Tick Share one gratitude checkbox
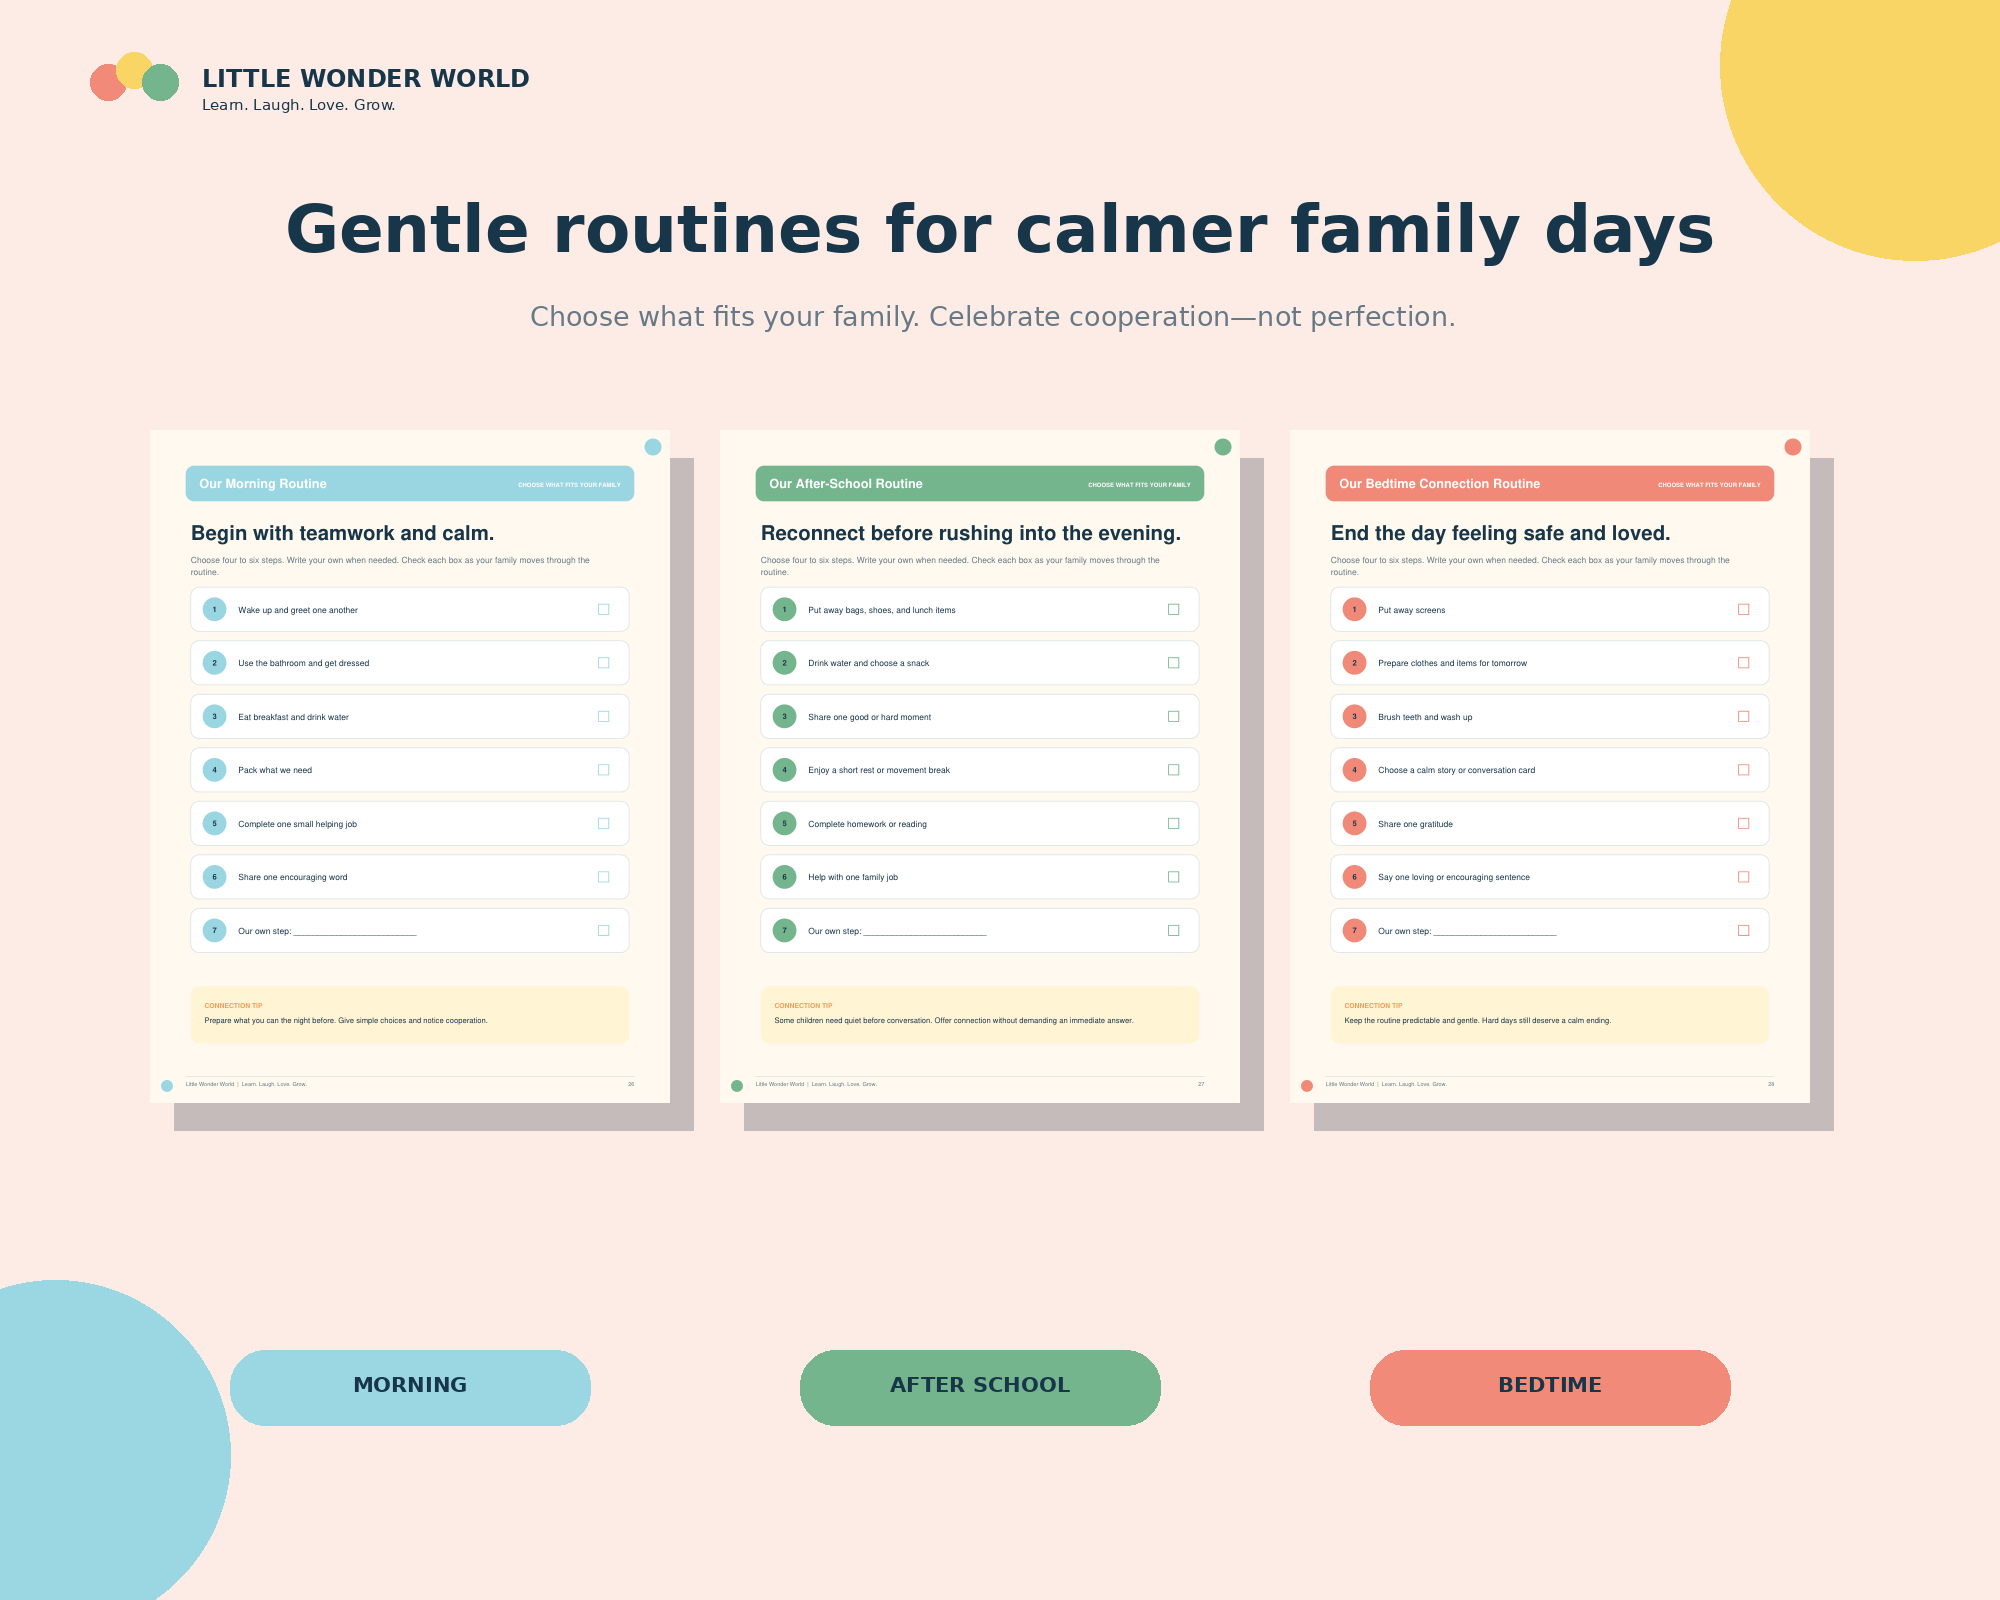Image resolution: width=2000 pixels, height=1600 pixels. coord(1743,823)
